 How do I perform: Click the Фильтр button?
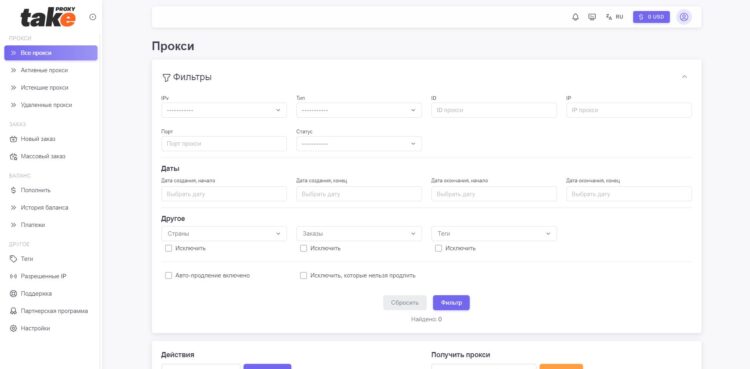point(451,302)
